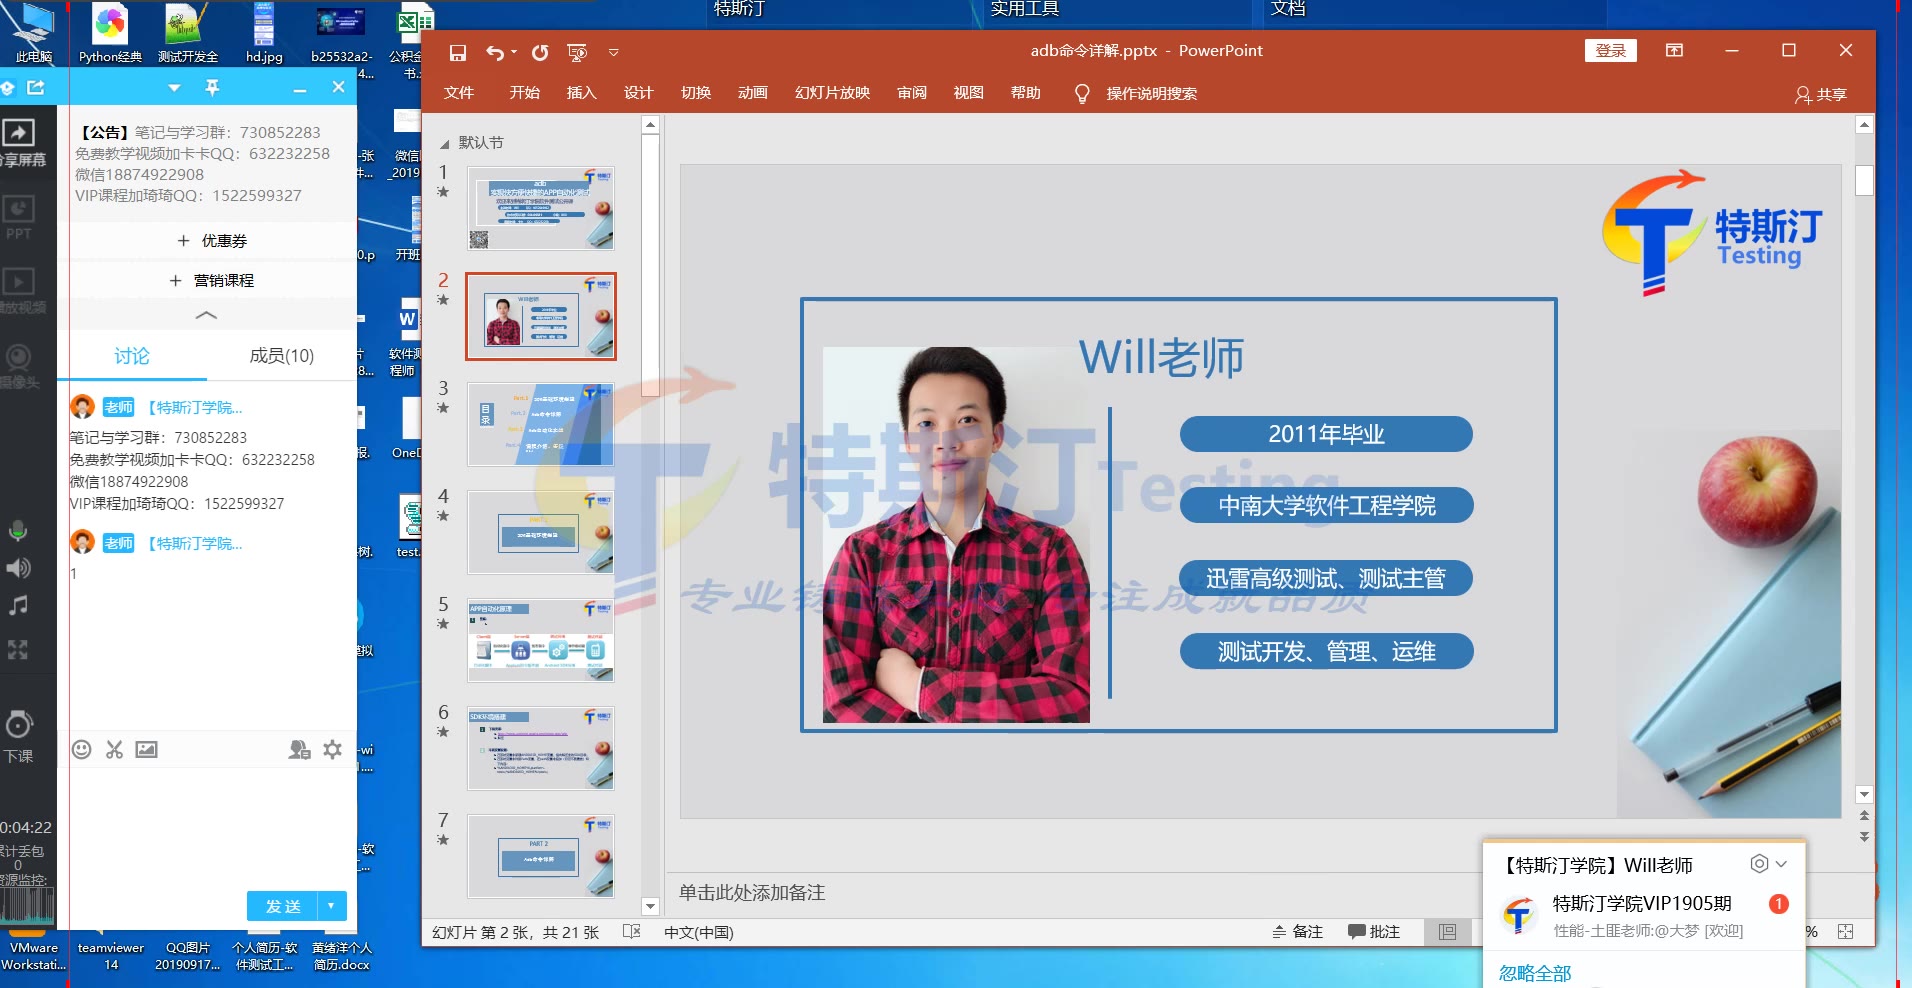
Task: Toggle the 备注 notes pane button
Action: click(1297, 932)
